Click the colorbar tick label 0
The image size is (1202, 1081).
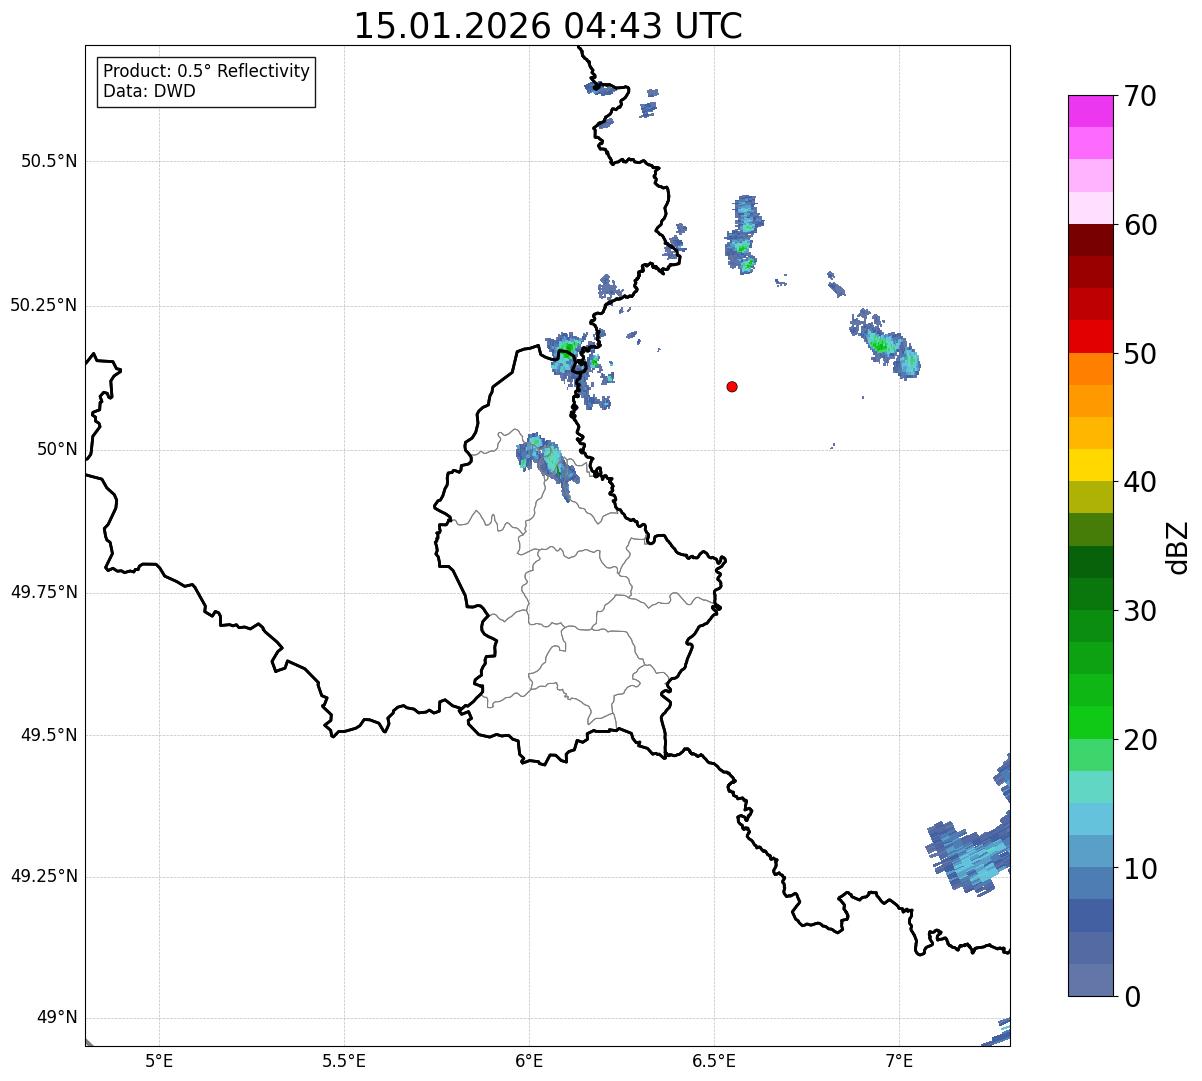coord(1132,997)
